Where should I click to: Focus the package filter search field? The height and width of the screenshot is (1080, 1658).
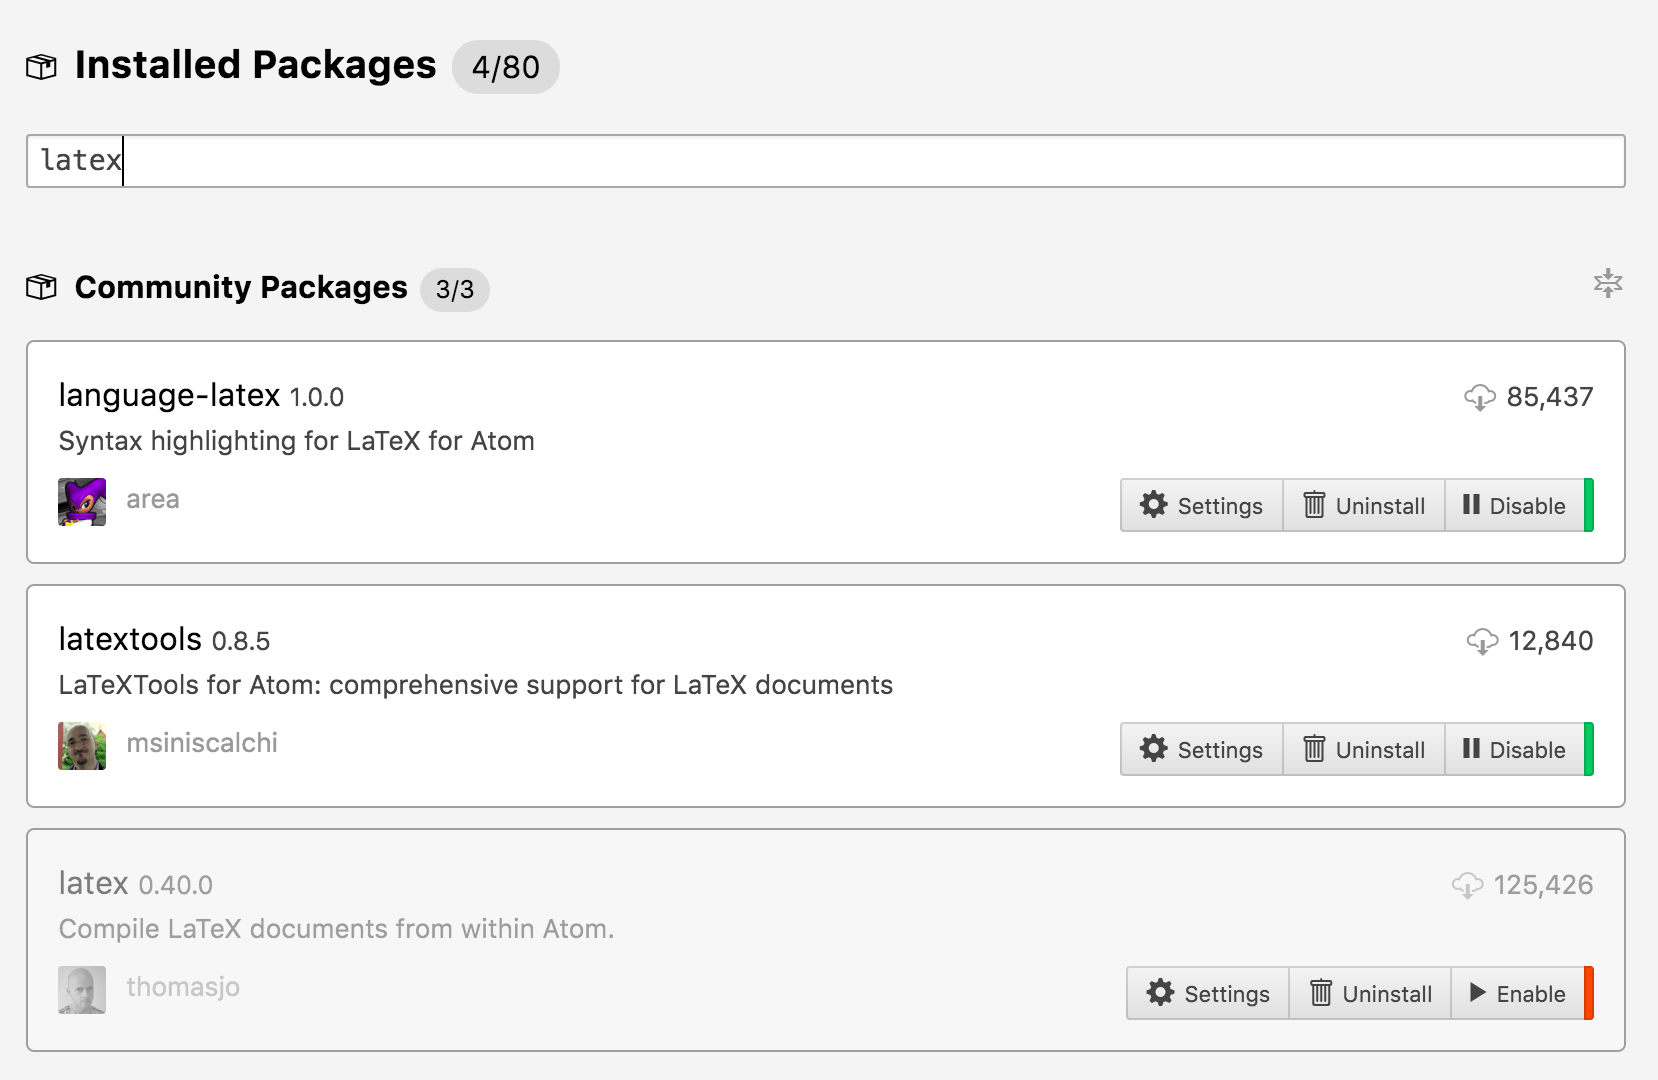point(825,161)
